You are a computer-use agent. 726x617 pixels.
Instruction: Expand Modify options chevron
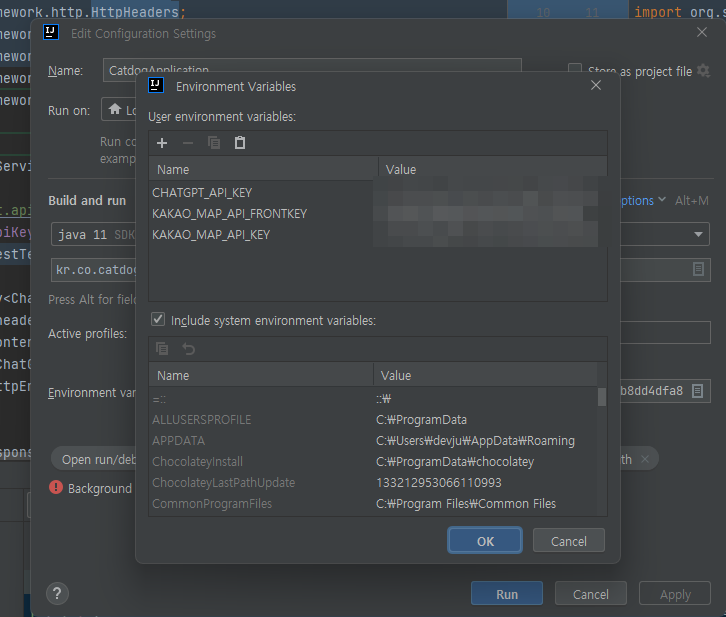click(x=662, y=199)
